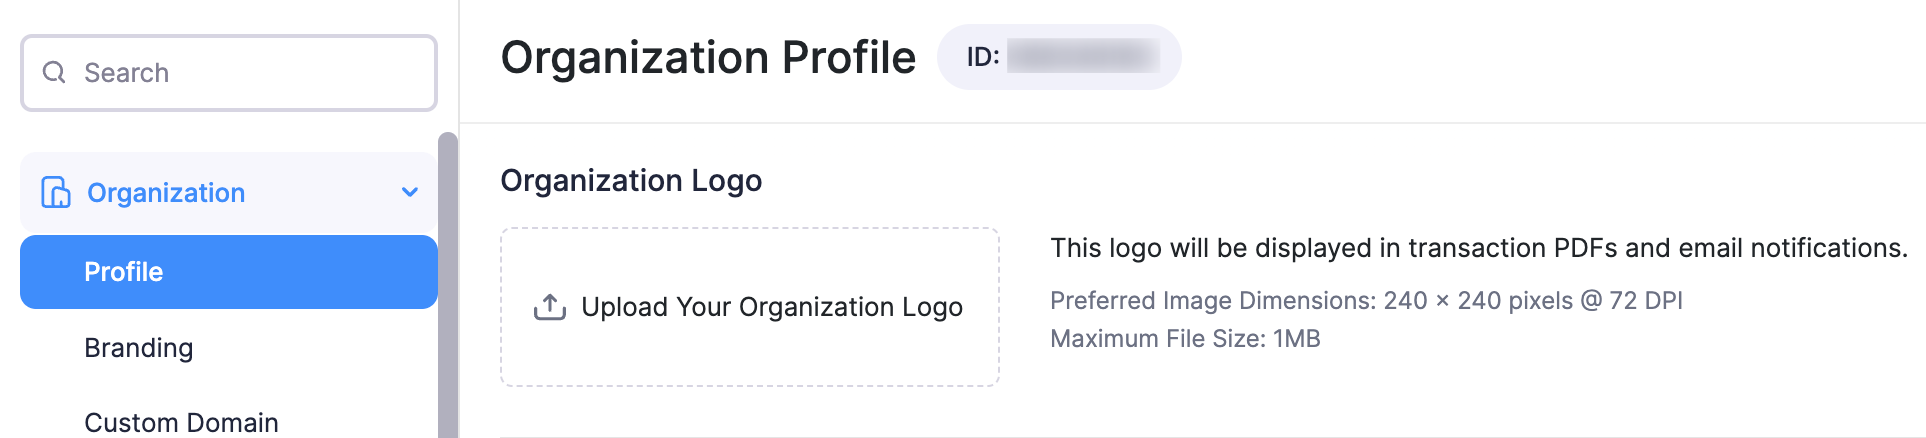Image resolution: width=1926 pixels, height=438 pixels.
Task: Click the Organization Logo section heading
Action: (x=631, y=181)
